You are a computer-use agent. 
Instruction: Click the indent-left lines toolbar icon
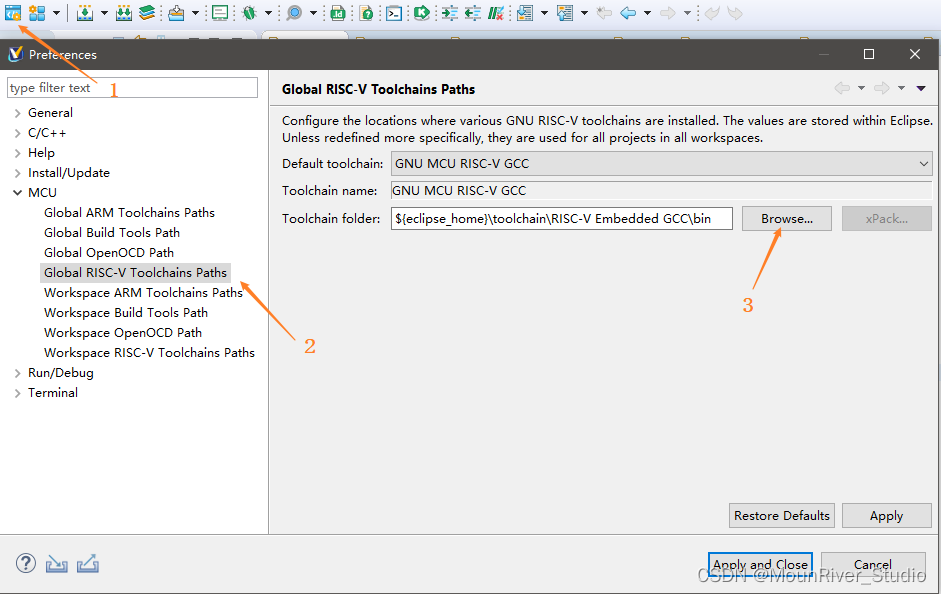472,13
